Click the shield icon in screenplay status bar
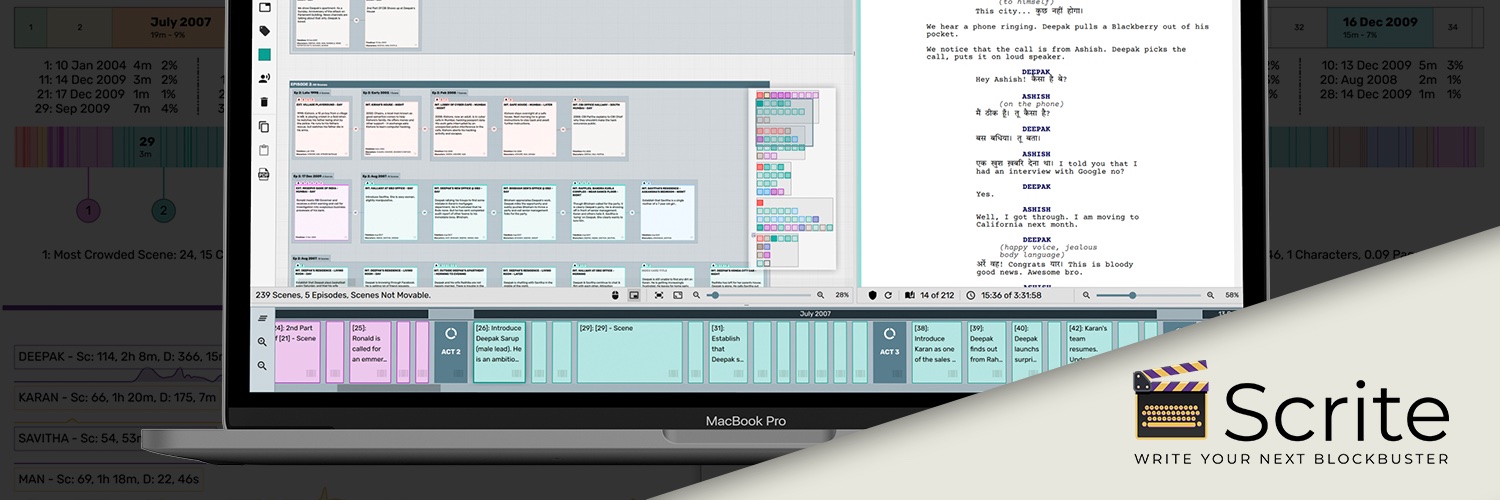Viewport: 1500px width, 500px height. pyautogui.click(x=872, y=295)
